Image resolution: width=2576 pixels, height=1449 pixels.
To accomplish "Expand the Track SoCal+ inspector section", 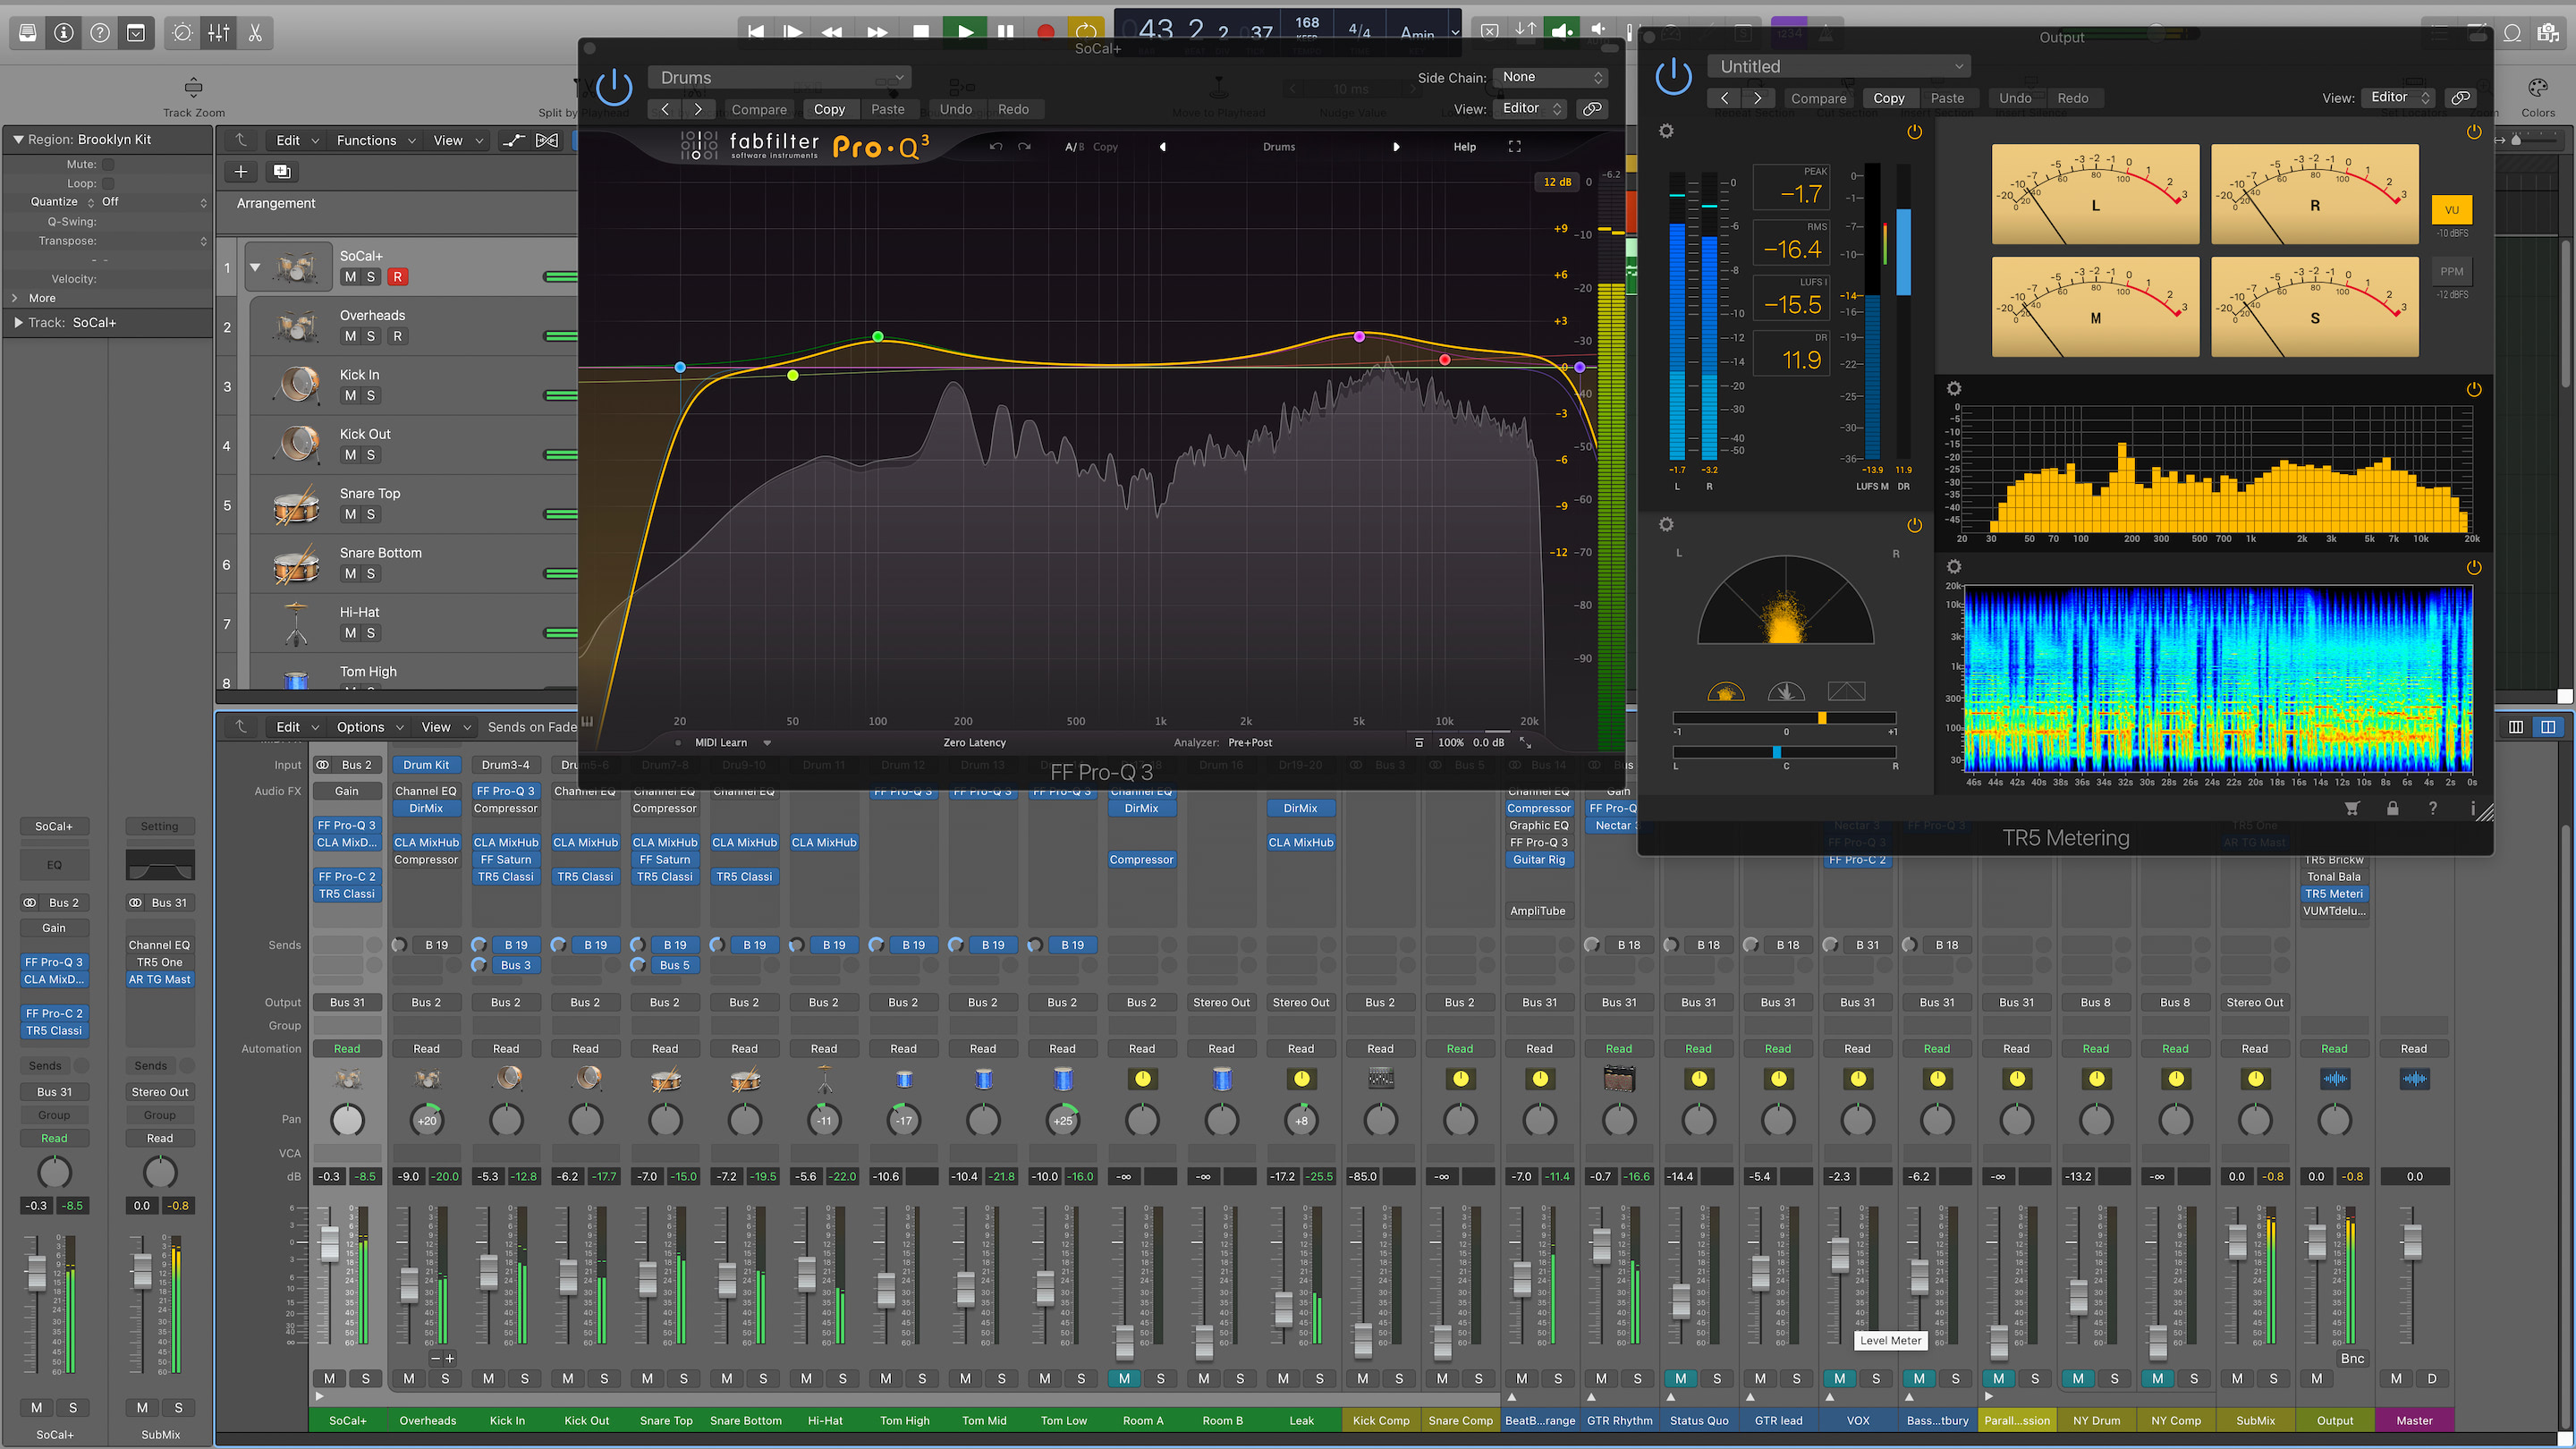I will [x=18, y=323].
